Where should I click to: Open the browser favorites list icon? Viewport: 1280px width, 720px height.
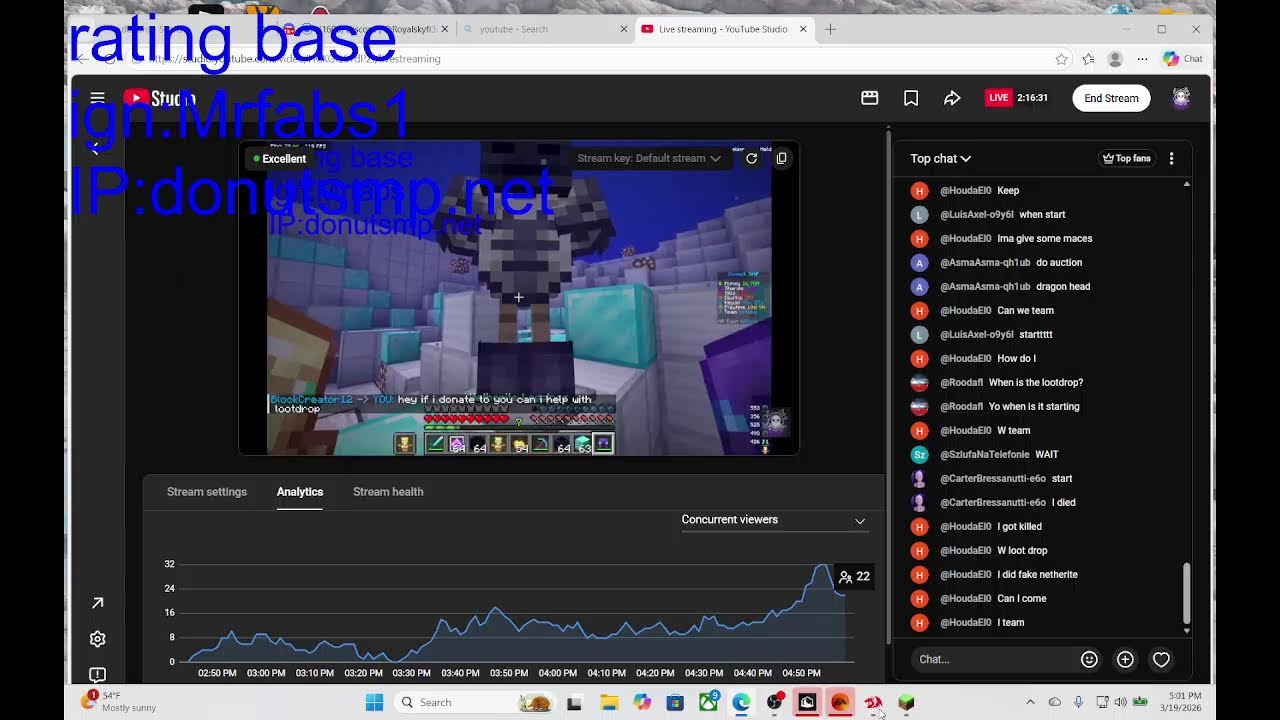(1088, 59)
